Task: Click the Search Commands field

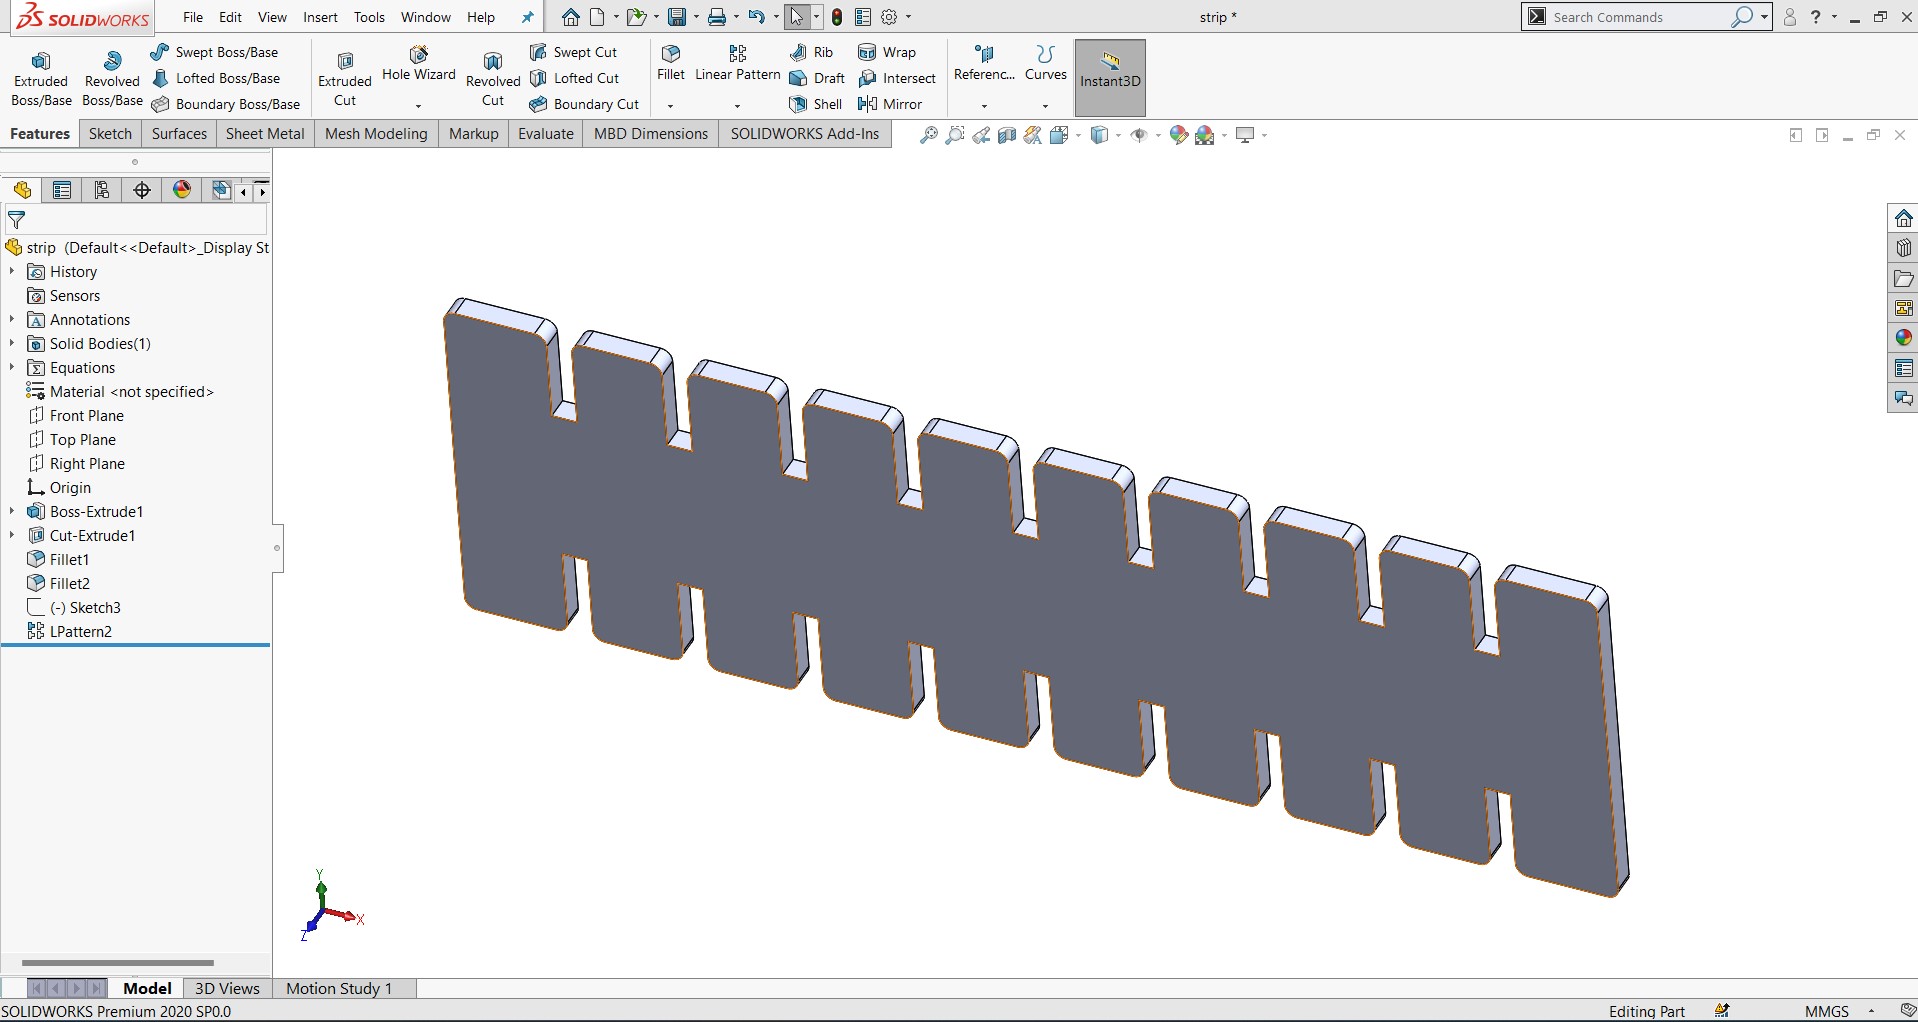Action: pyautogui.click(x=1640, y=17)
